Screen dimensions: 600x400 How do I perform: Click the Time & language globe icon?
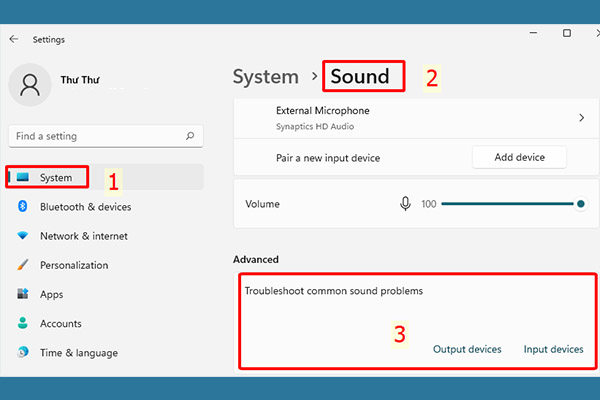23,352
